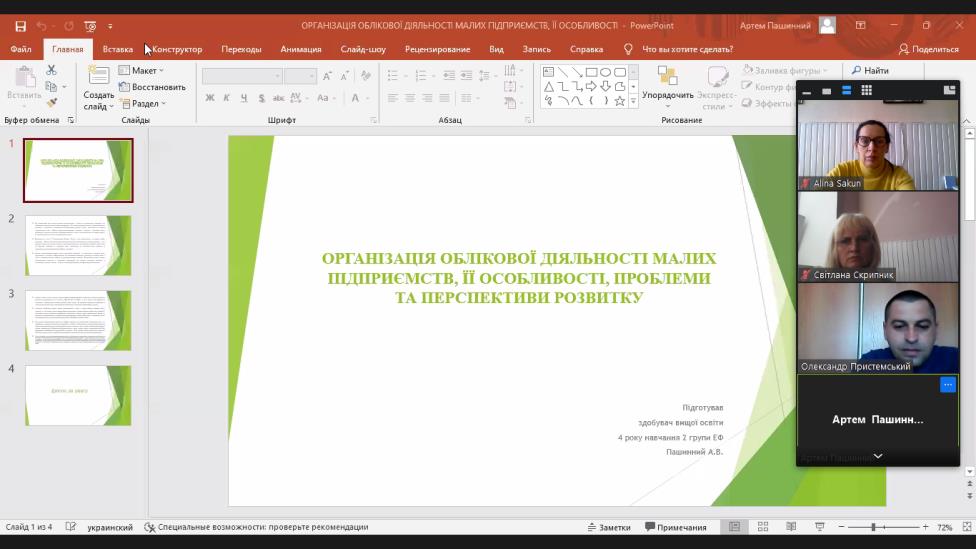The width and height of the screenshot is (976, 549).
Task: Open the Ribbon Display Options icon
Action: 860,26
